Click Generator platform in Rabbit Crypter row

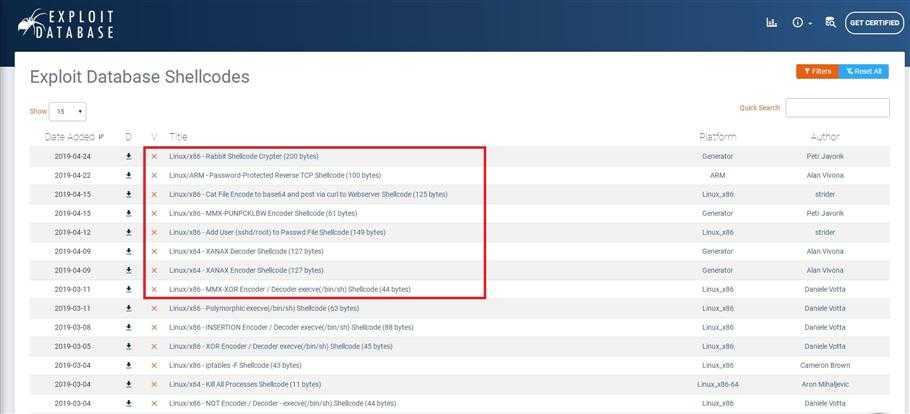pyautogui.click(x=717, y=156)
